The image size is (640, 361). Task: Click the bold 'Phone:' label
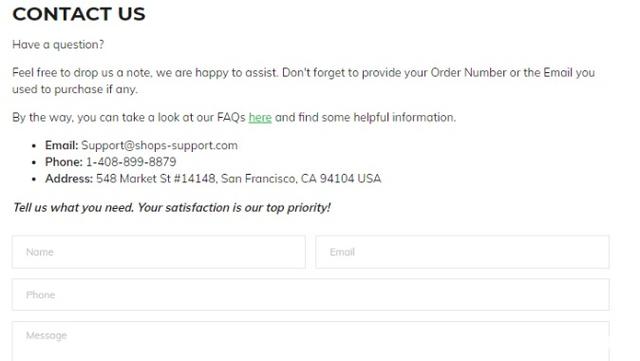pyautogui.click(x=64, y=162)
